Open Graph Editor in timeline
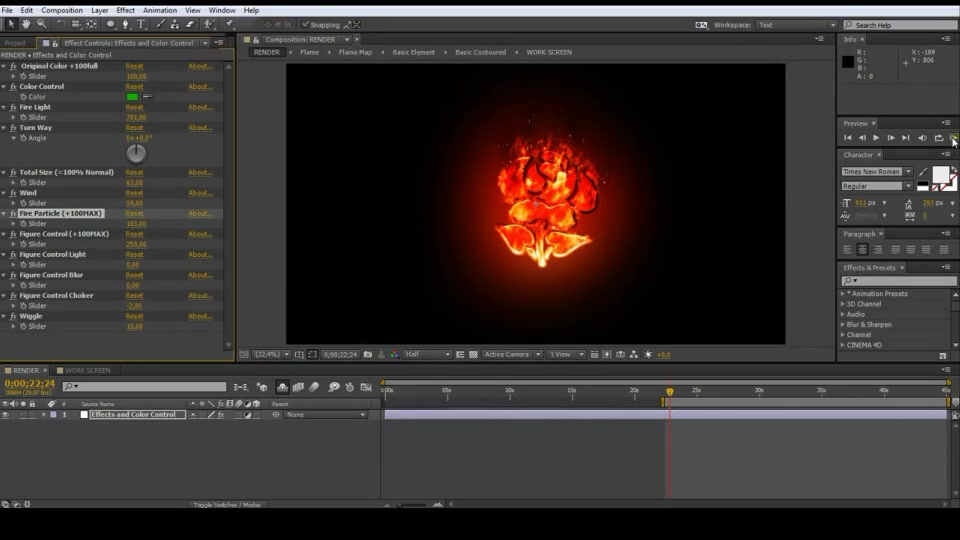The height and width of the screenshot is (540, 960). (x=366, y=387)
